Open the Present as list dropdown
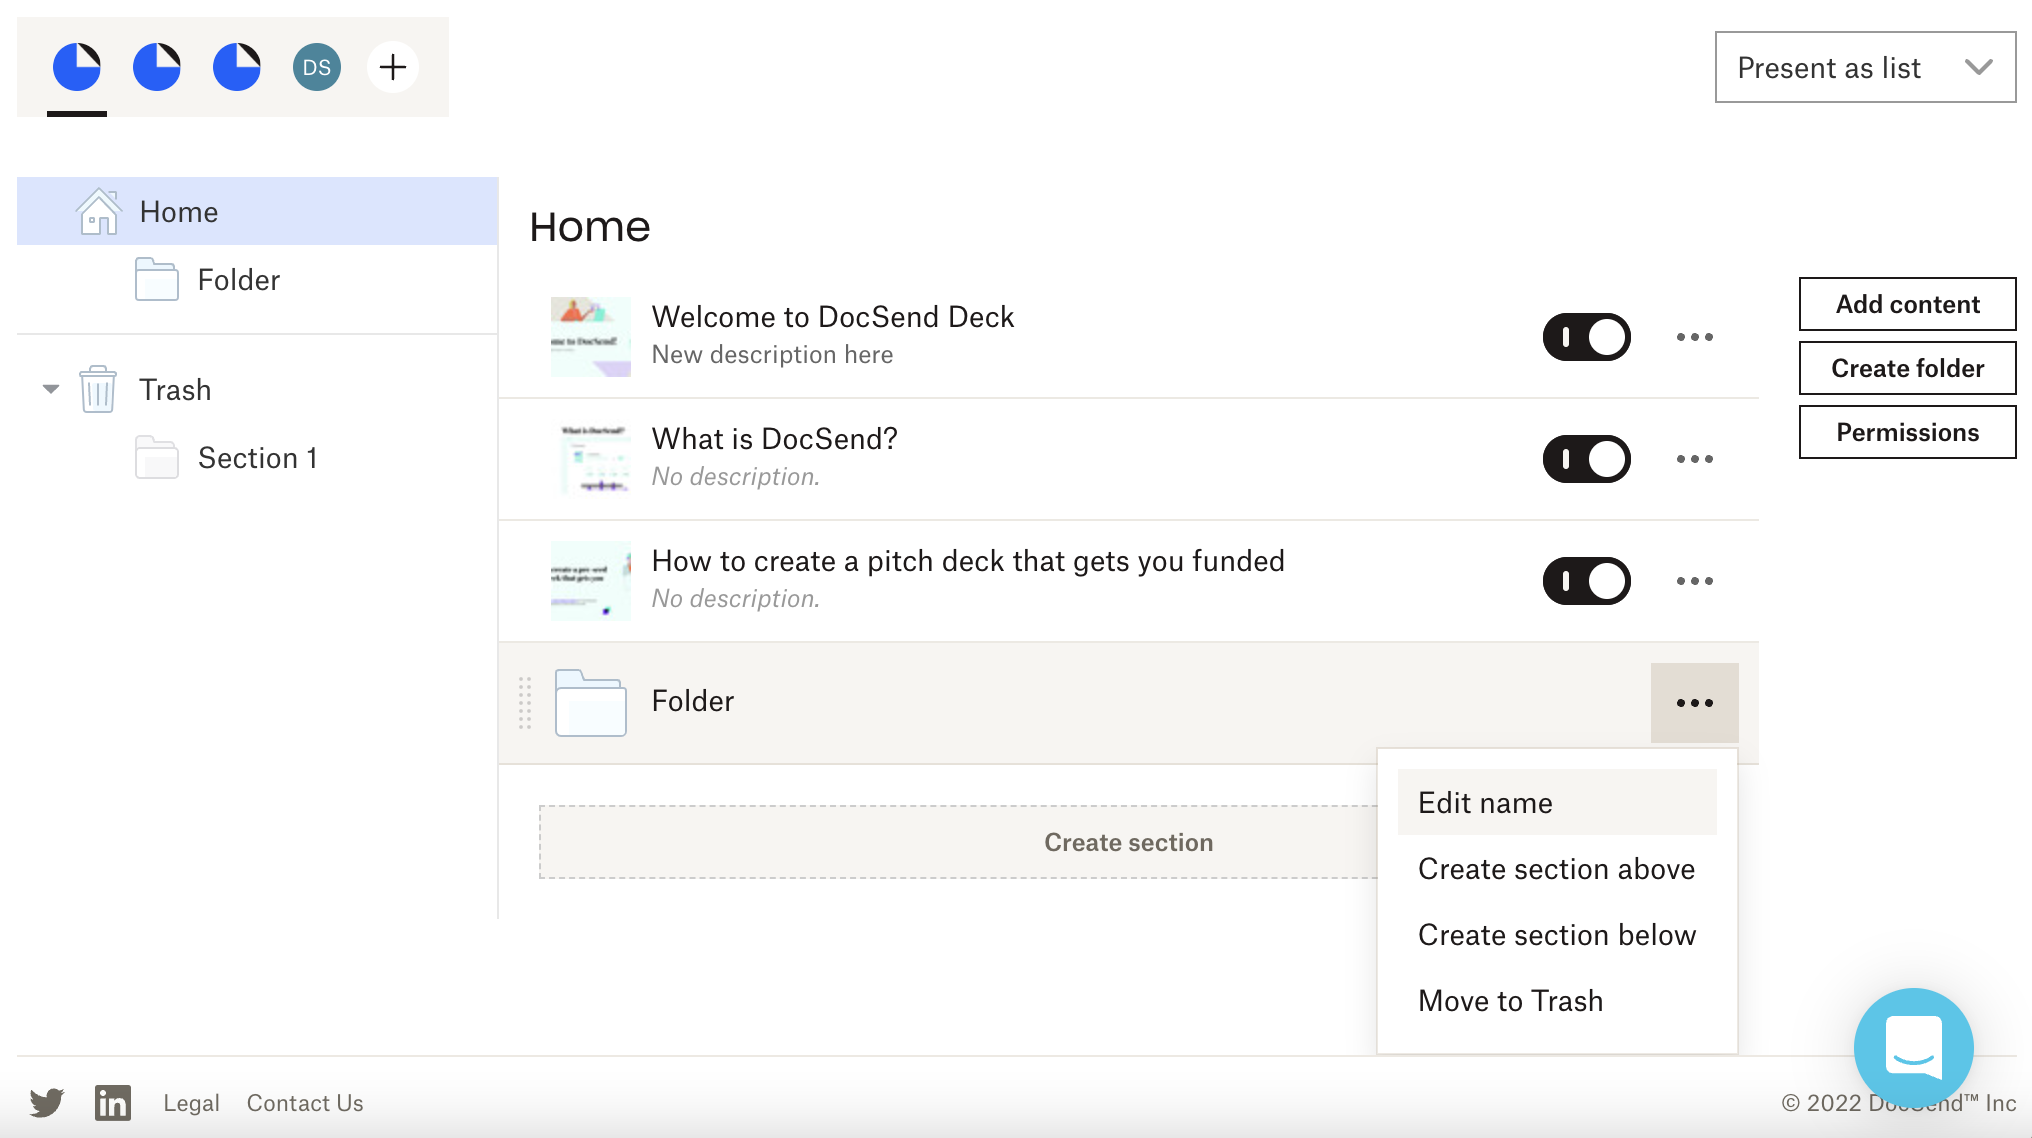This screenshot has width=2032, height=1138. pyautogui.click(x=1866, y=67)
